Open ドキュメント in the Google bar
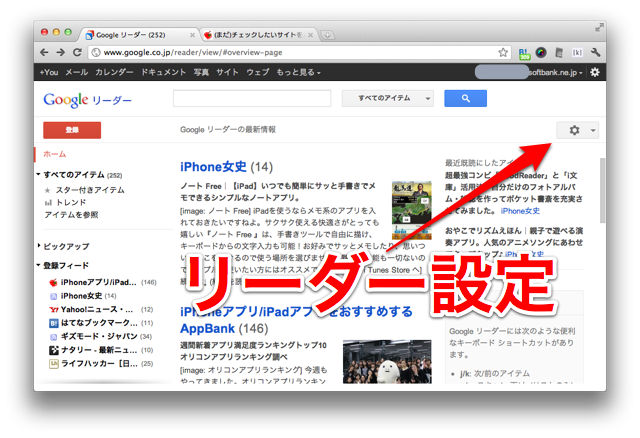 click(163, 72)
